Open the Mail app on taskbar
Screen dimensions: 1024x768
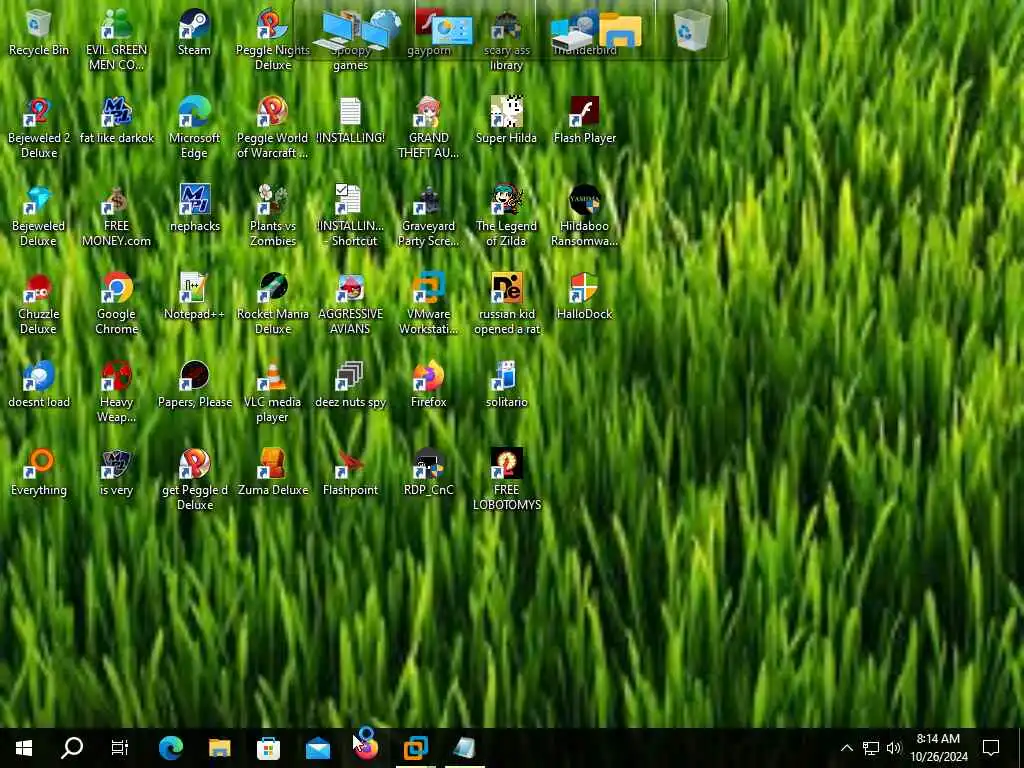tap(317, 748)
